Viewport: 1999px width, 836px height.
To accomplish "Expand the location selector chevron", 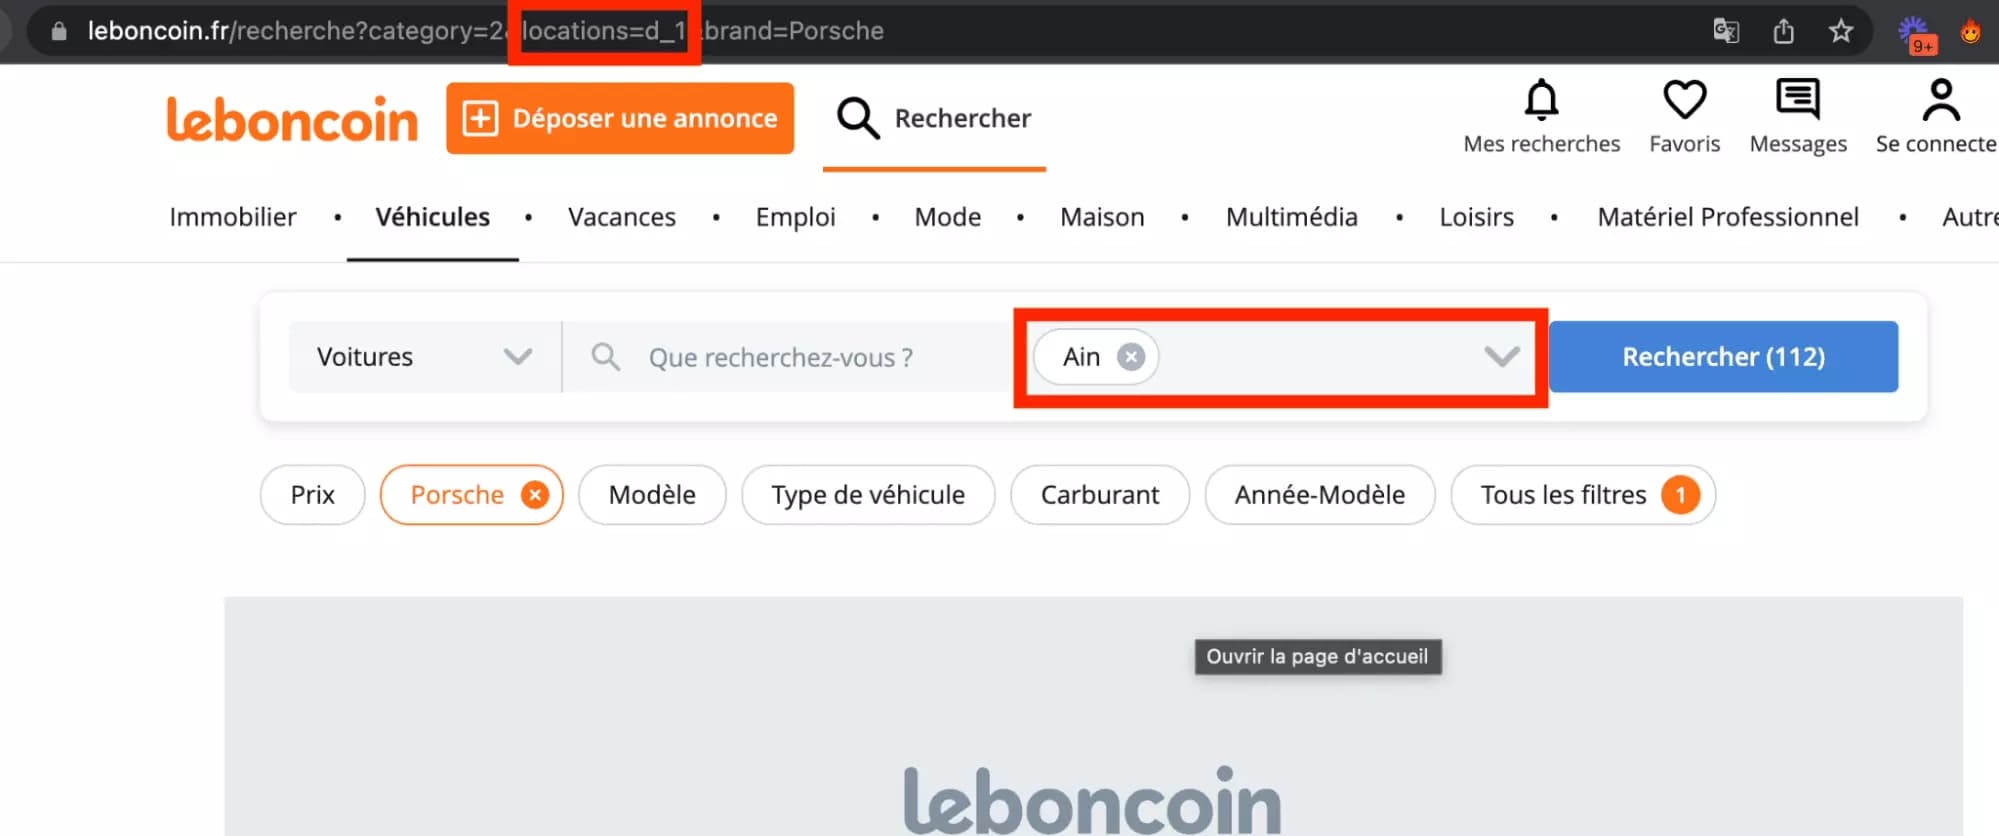I will click(1500, 356).
